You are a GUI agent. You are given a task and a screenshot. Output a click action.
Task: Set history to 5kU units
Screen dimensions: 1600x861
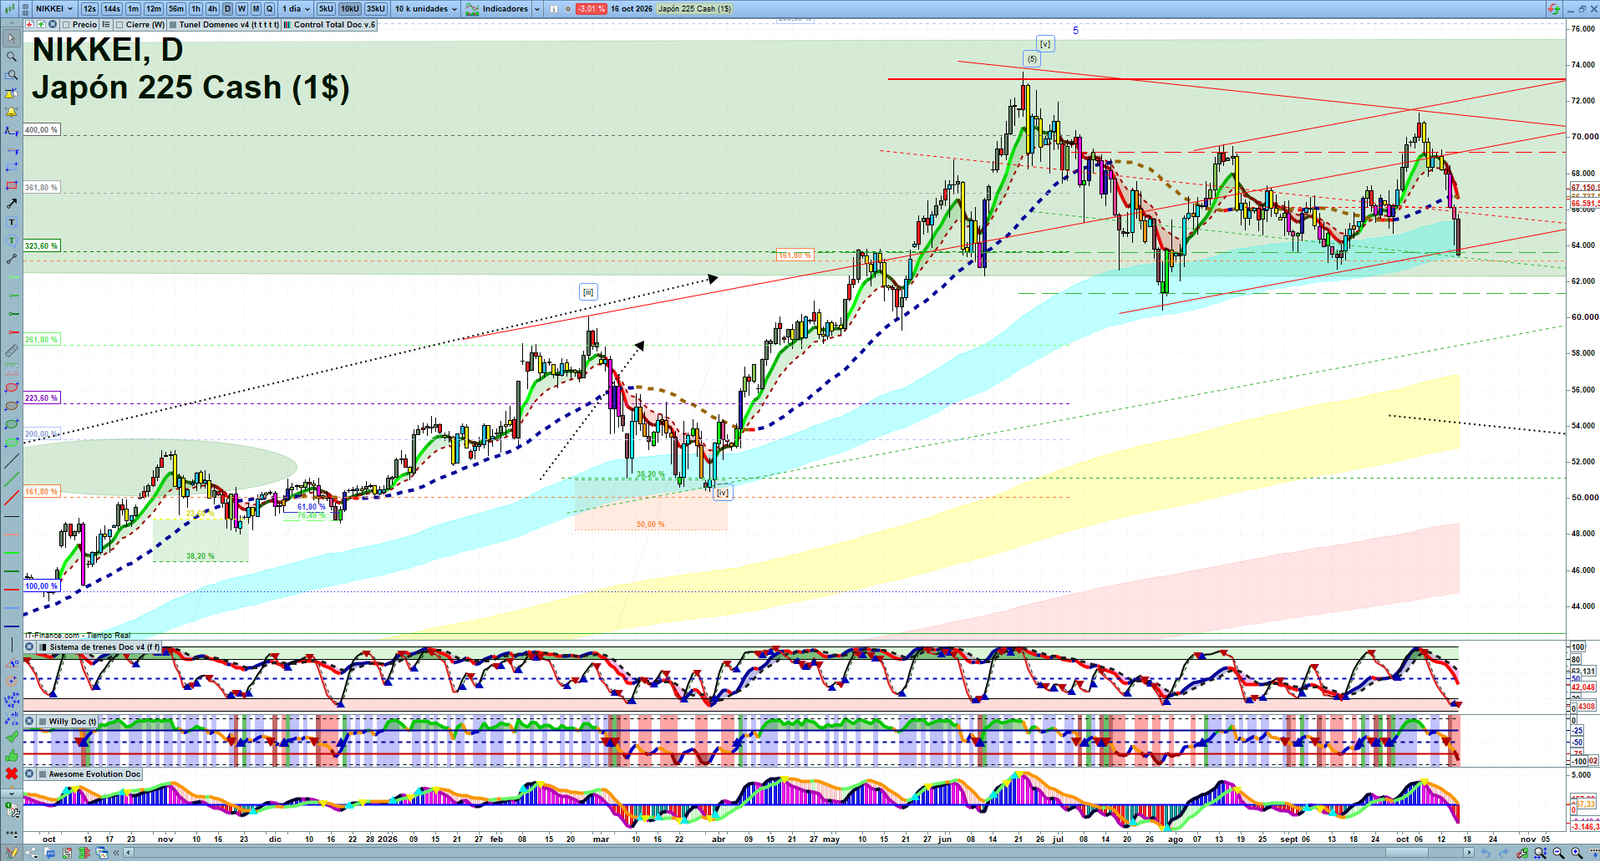pyautogui.click(x=326, y=9)
